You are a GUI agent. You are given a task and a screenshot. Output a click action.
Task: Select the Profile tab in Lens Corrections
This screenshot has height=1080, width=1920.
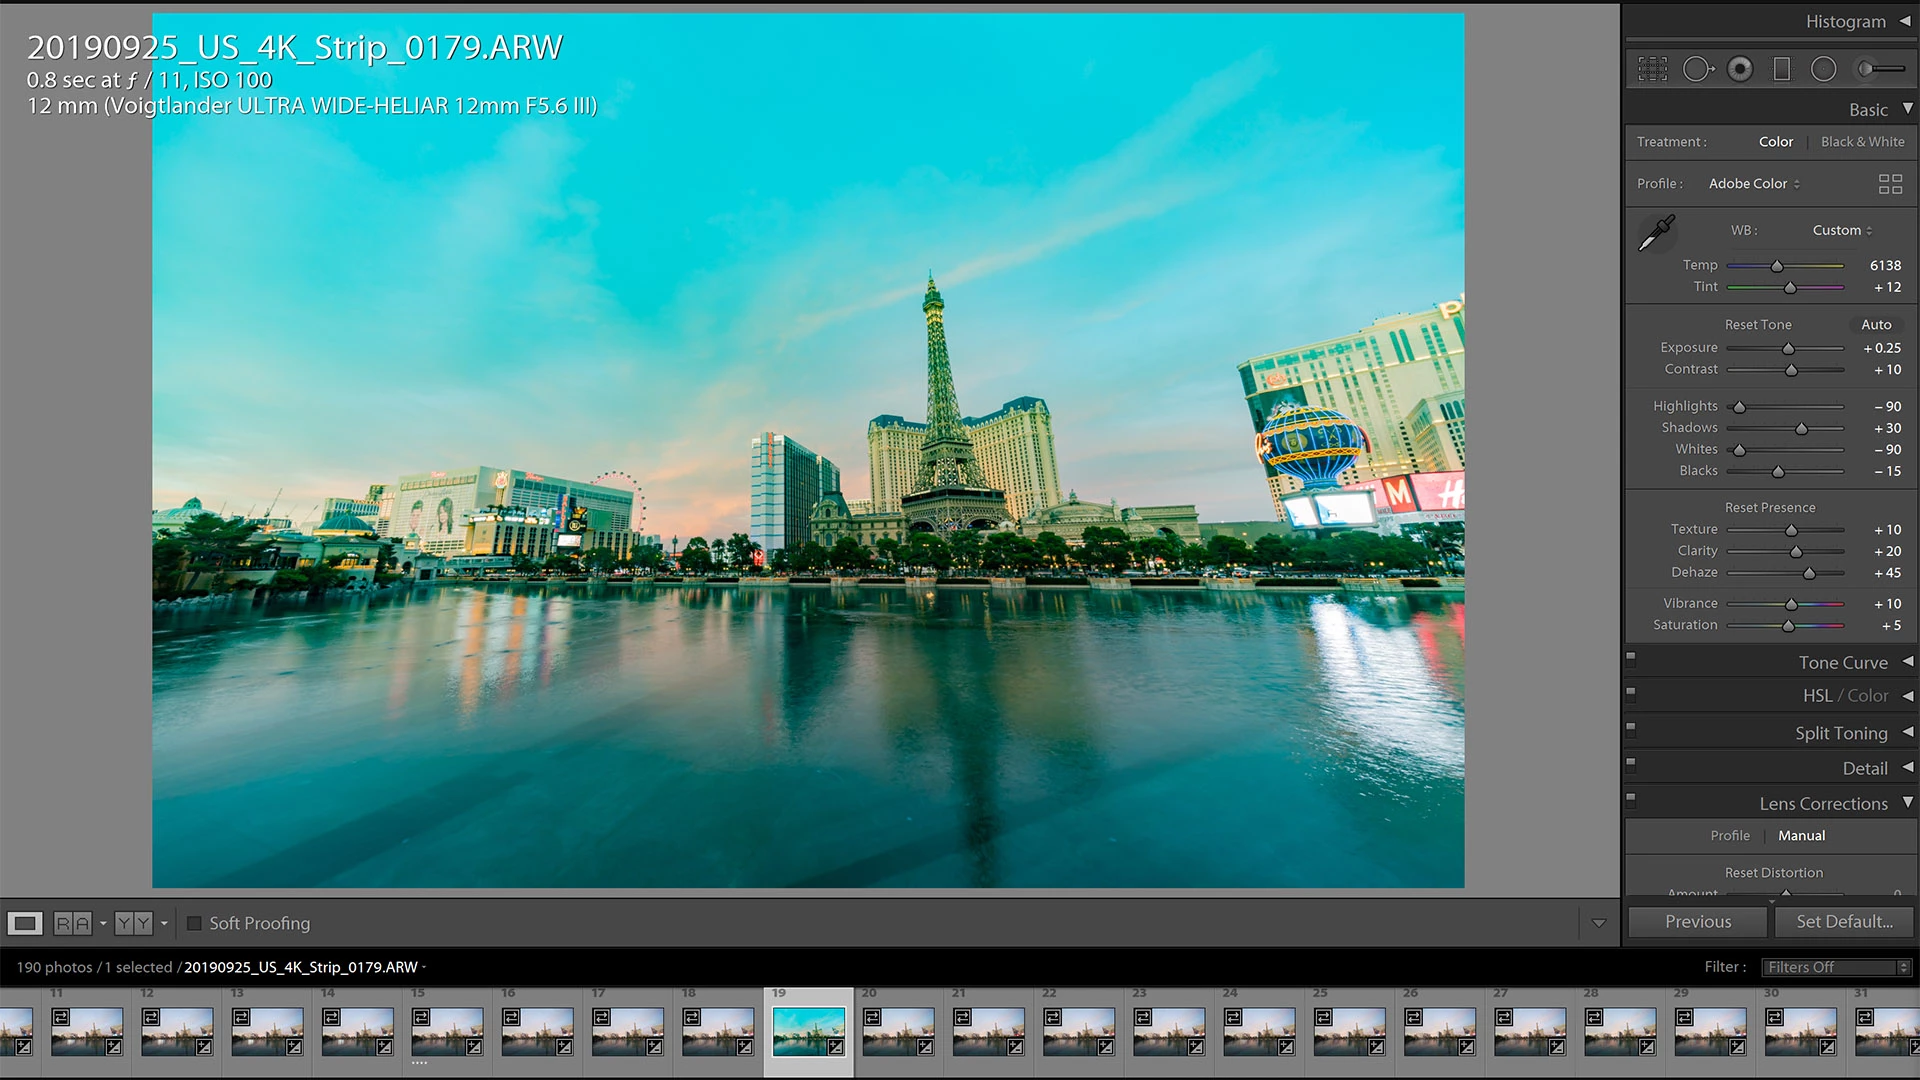(x=1729, y=836)
